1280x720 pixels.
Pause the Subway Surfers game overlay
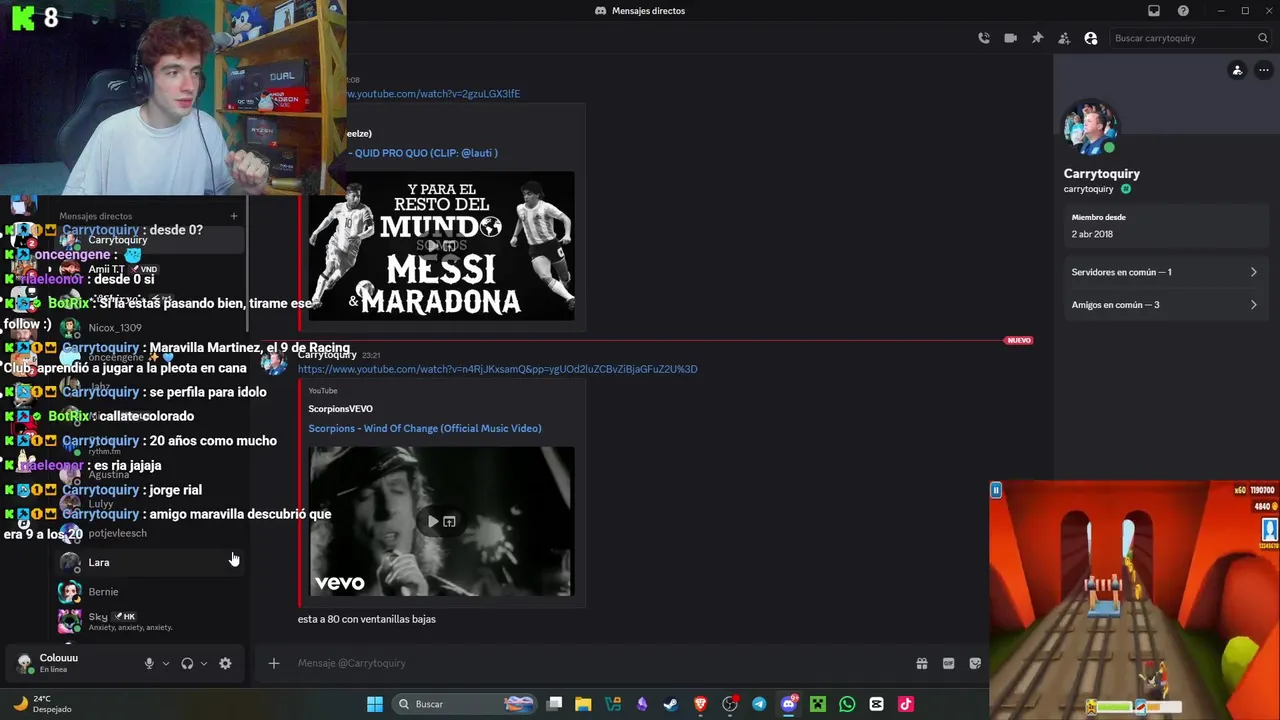click(996, 490)
